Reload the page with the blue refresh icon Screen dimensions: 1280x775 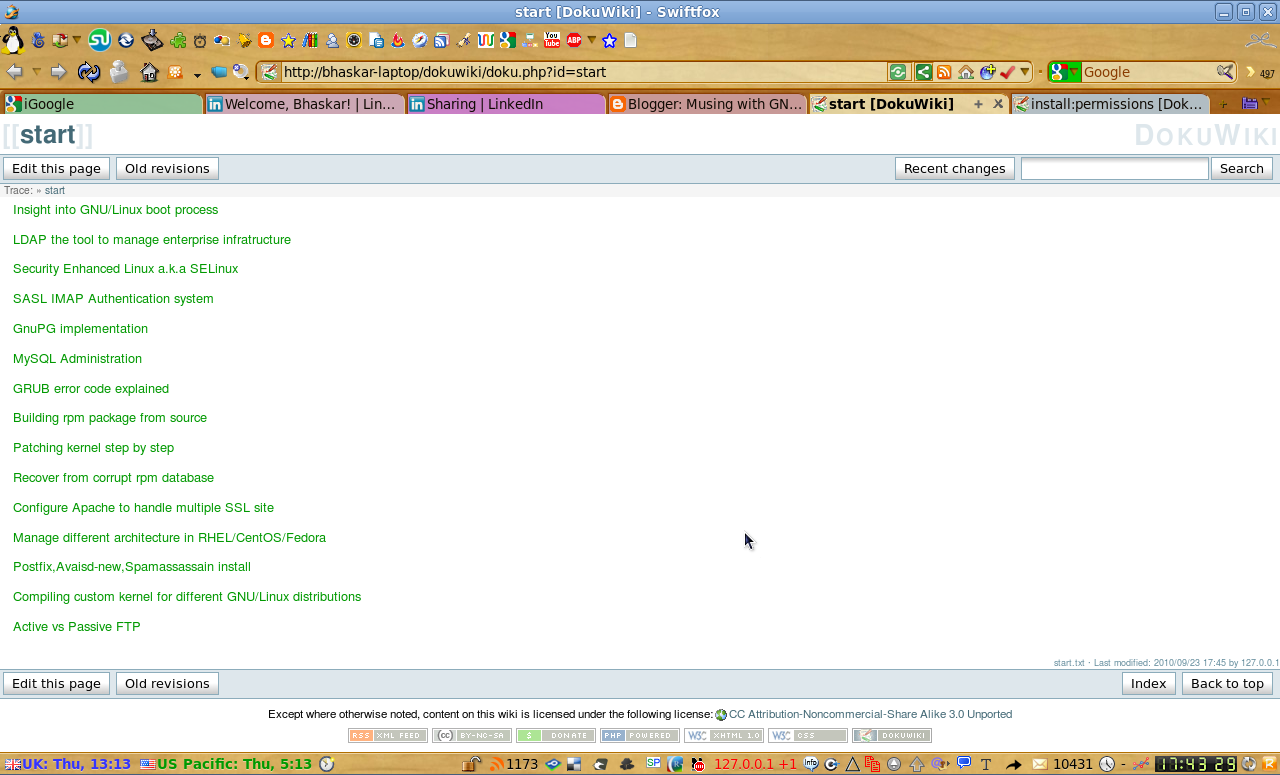89,72
